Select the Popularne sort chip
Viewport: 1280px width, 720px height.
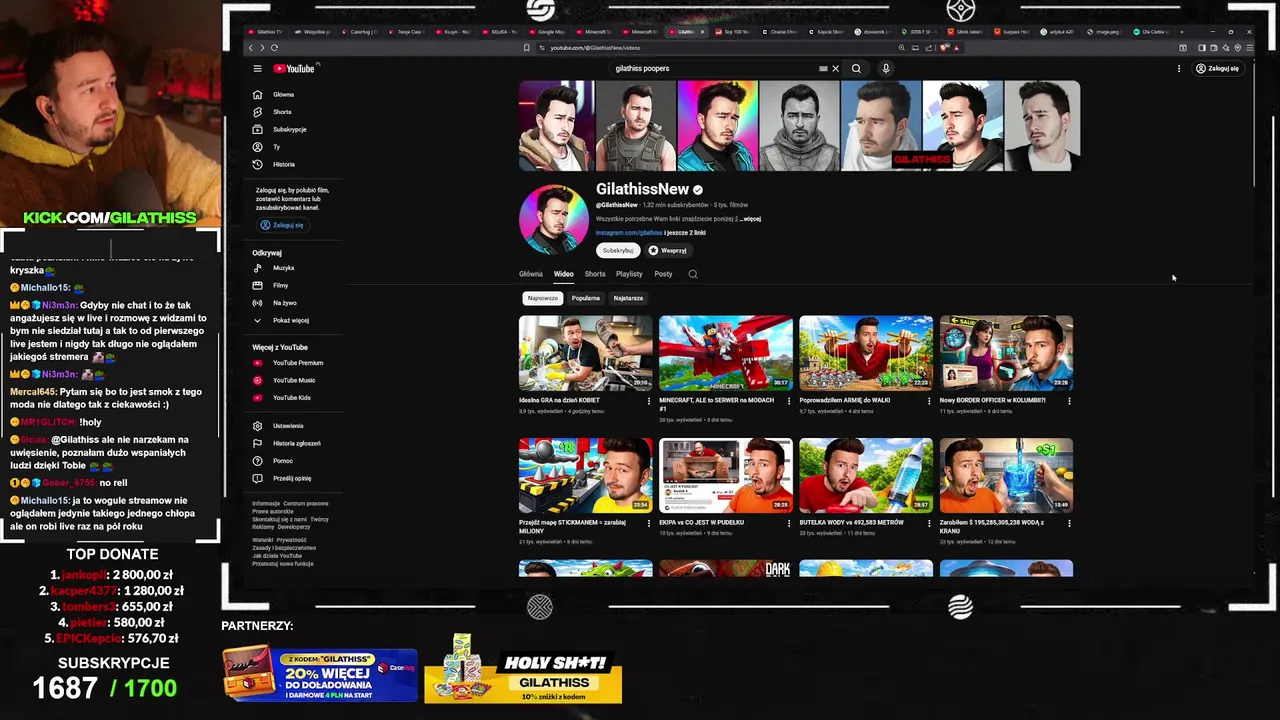586,298
